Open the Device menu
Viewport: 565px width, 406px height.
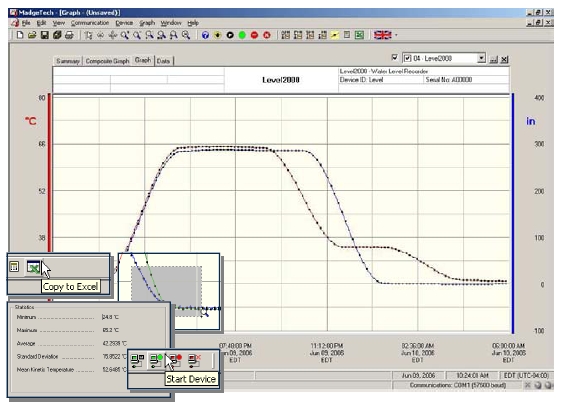point(124,23)
